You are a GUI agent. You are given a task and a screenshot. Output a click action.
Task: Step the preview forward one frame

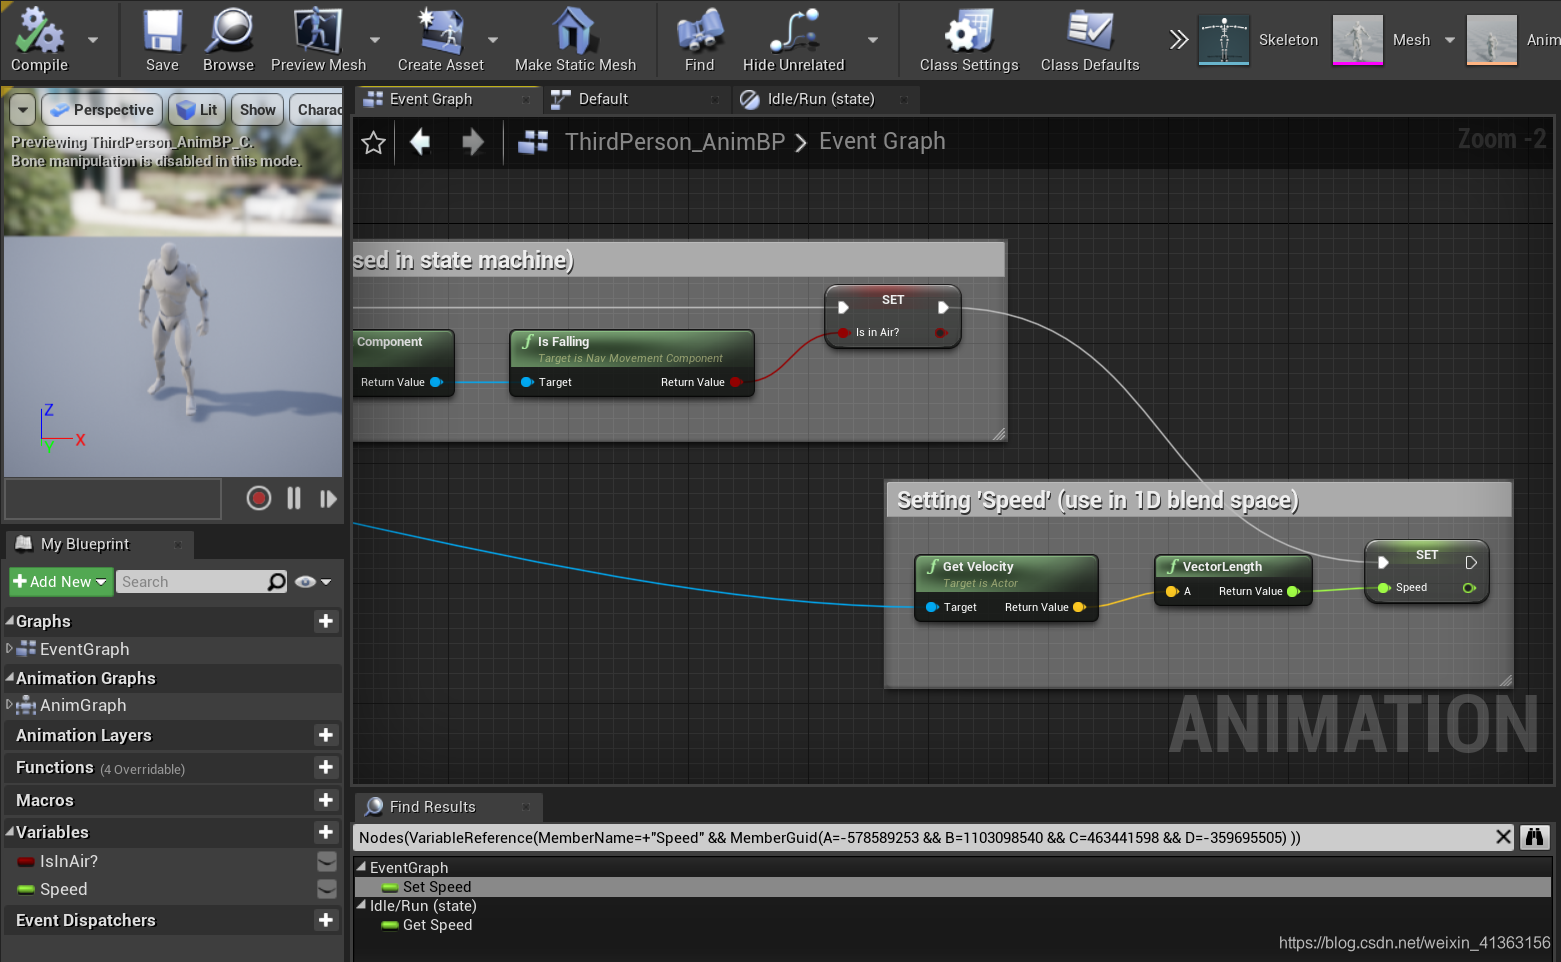coord(328,498)
